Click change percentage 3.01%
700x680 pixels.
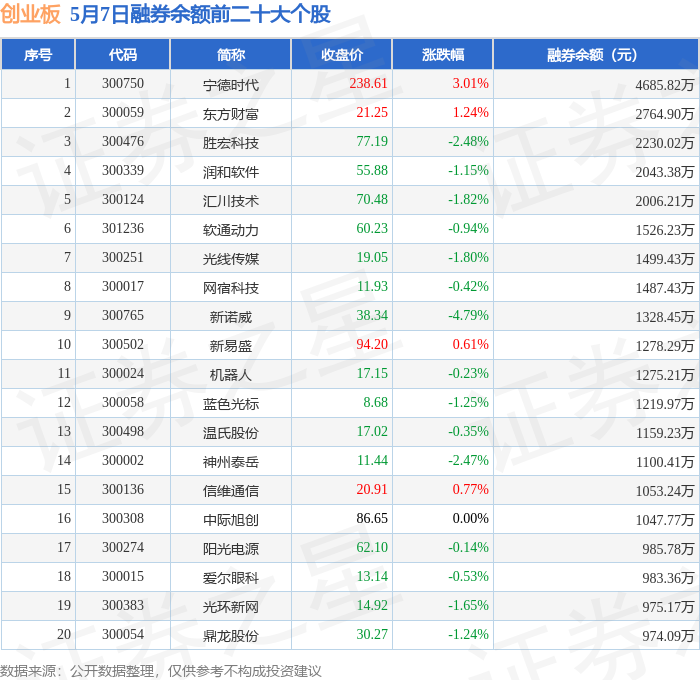click(x=471, y=83)
